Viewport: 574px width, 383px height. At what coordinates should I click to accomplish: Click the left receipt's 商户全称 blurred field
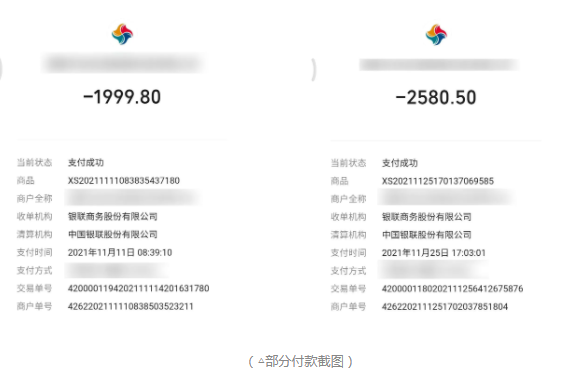[x=133, y=198]
